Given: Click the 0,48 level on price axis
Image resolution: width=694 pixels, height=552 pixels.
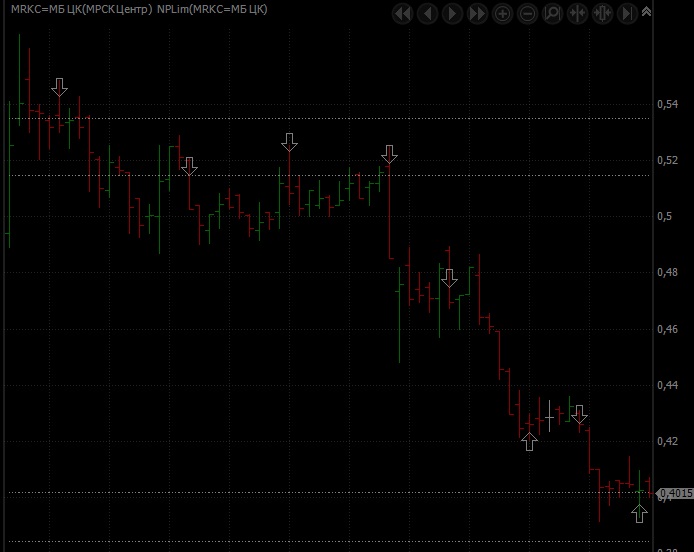Looking at the screenshot, I should click(667, 272).
